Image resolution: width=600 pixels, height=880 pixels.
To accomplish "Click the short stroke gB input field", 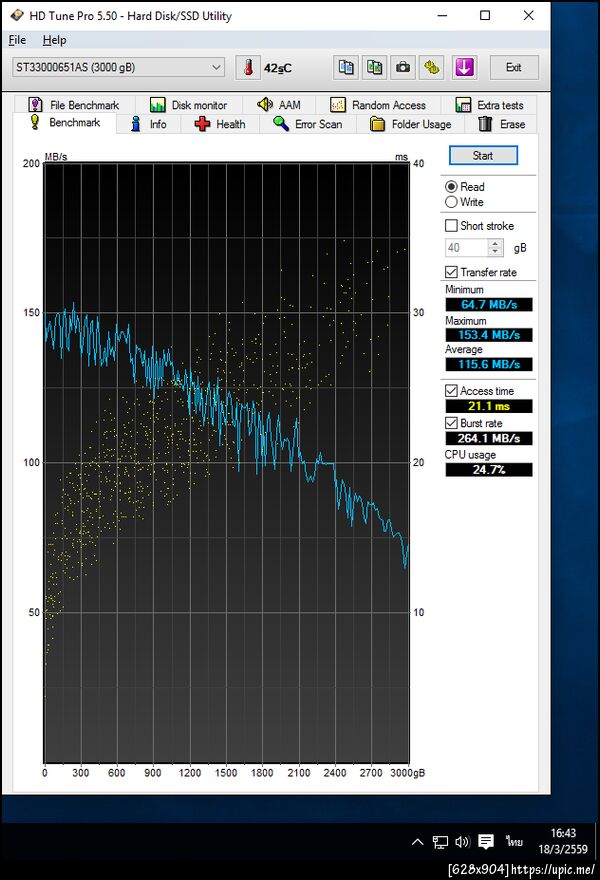I will (467, 248).
